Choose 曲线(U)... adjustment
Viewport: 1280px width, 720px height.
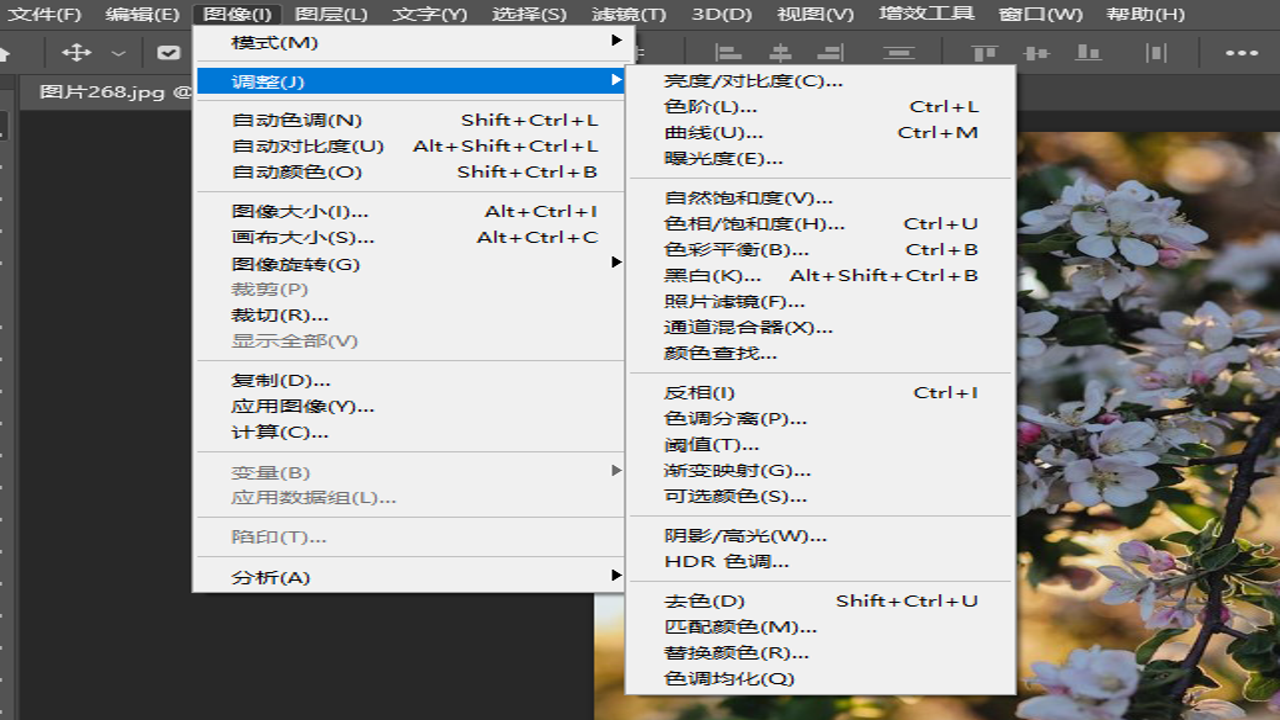(x=821, y=132)
